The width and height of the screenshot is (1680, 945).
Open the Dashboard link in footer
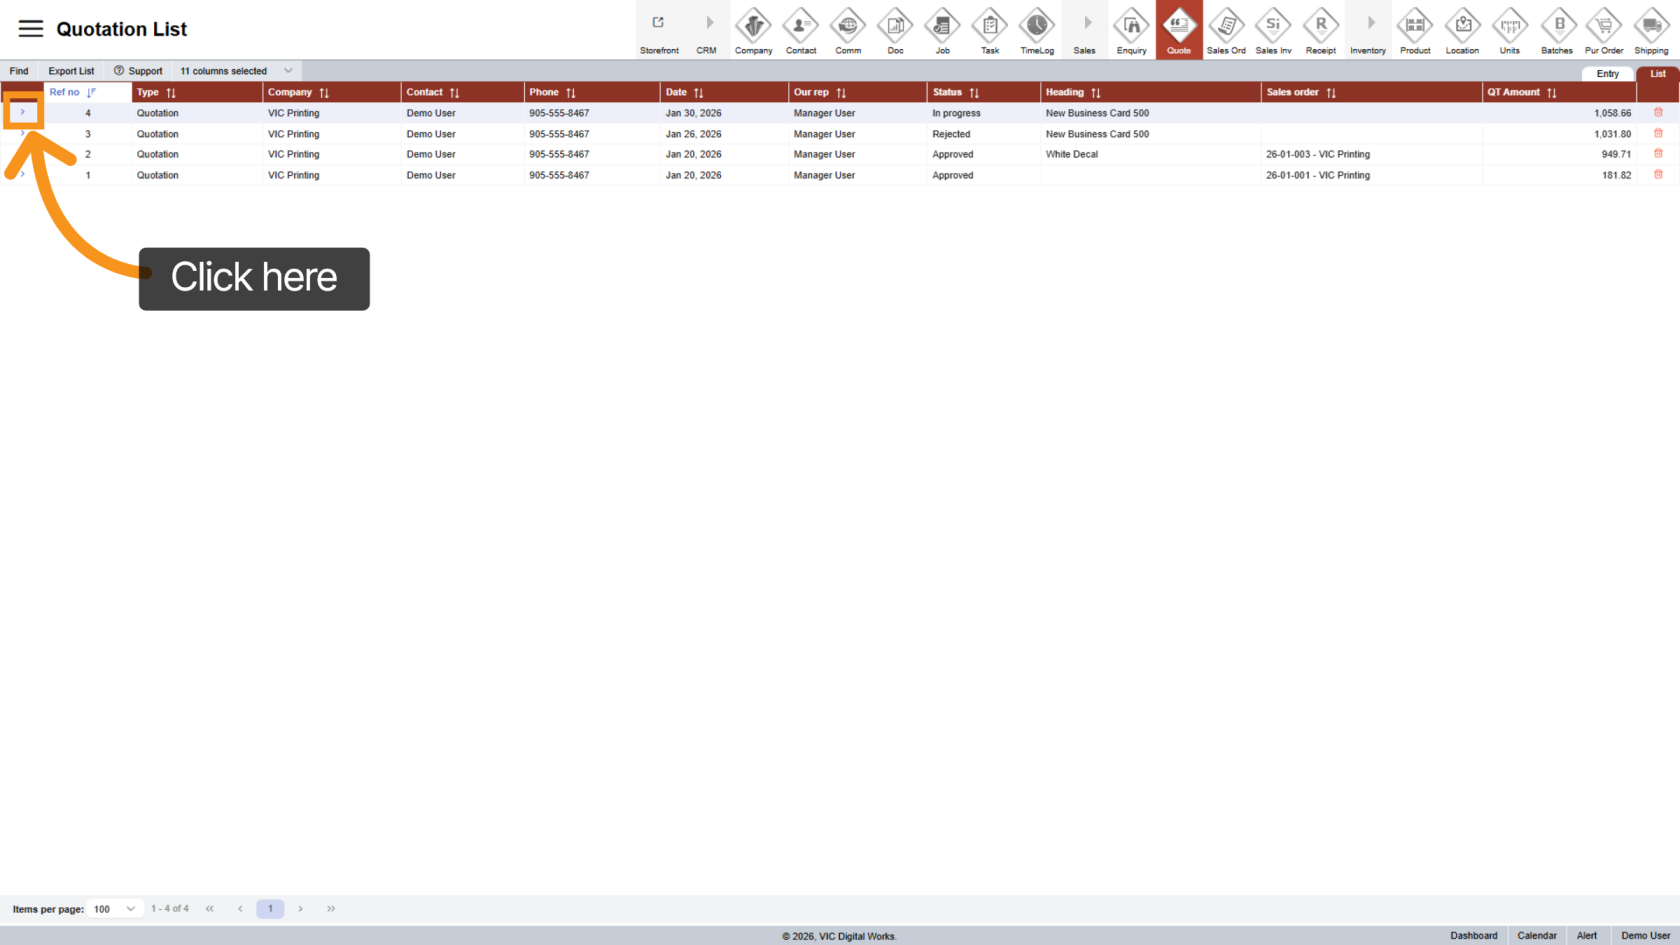(1473, 936)
